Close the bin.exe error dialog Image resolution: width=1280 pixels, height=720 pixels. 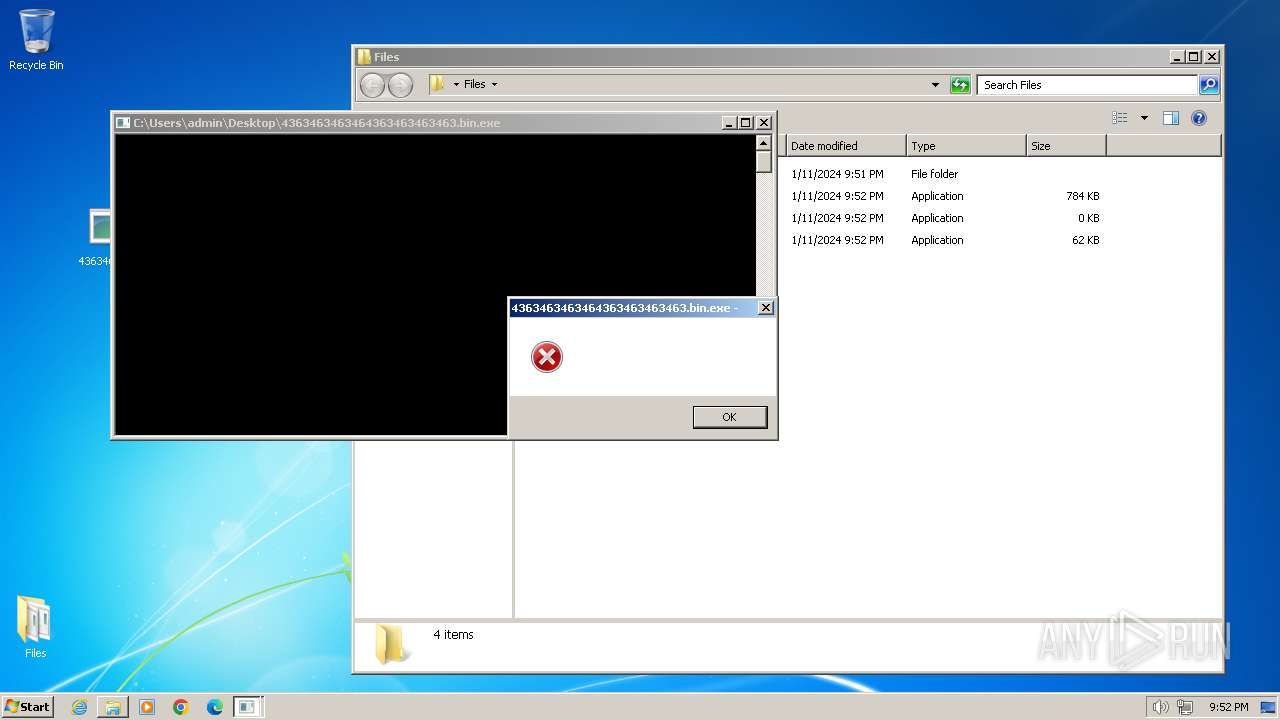click(765, 308)
